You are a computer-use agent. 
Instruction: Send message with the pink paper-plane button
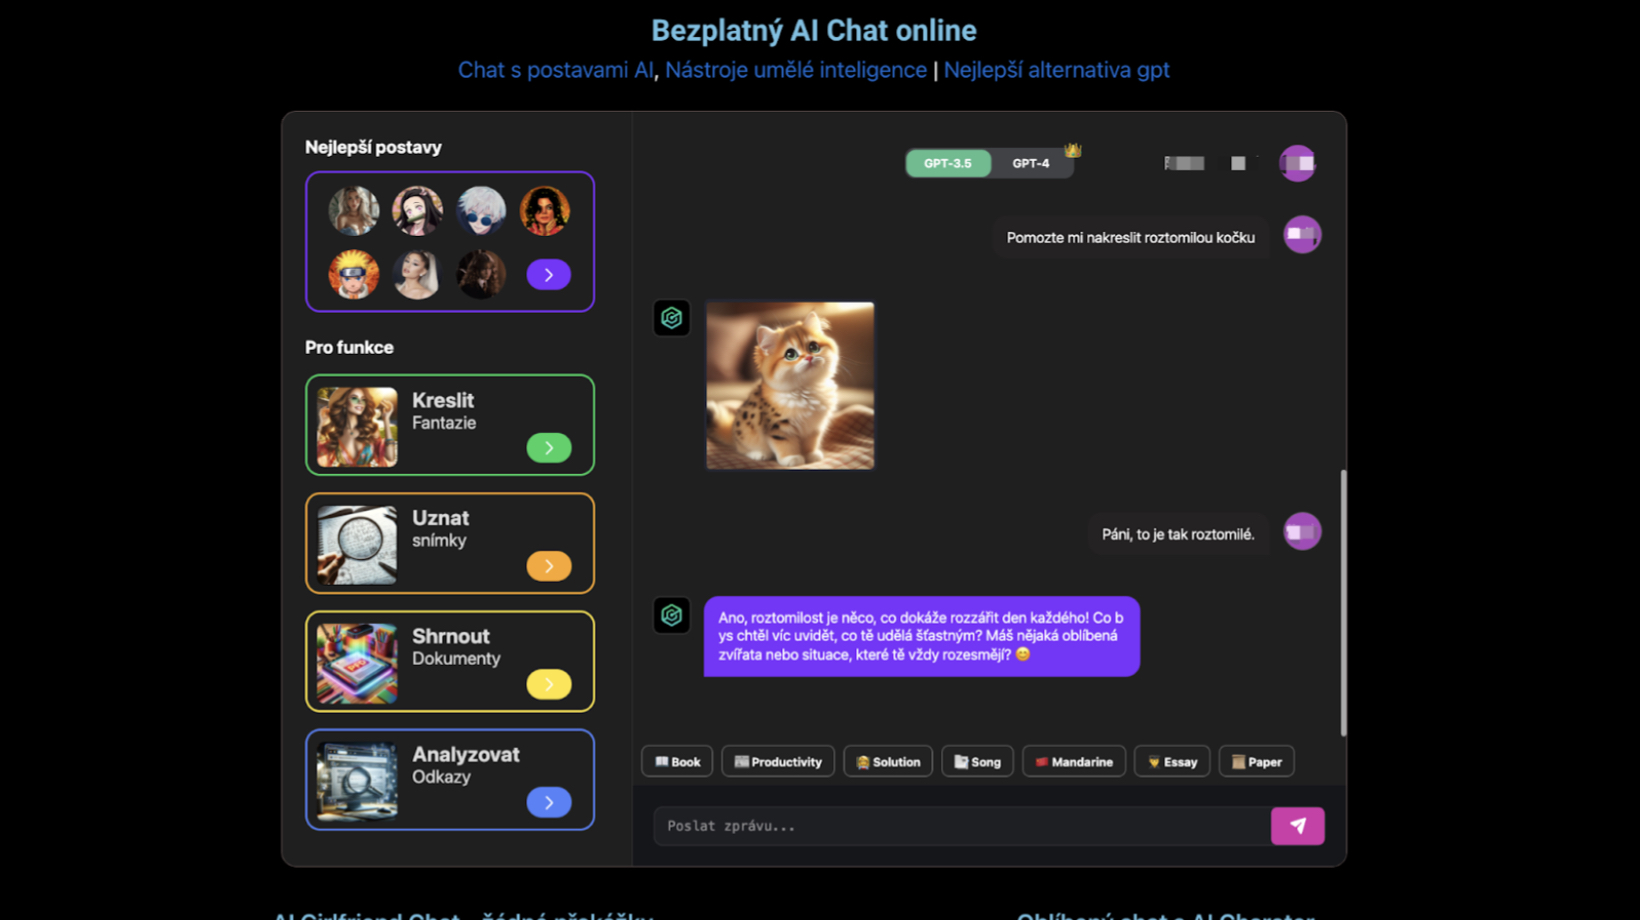(1297, 826)
